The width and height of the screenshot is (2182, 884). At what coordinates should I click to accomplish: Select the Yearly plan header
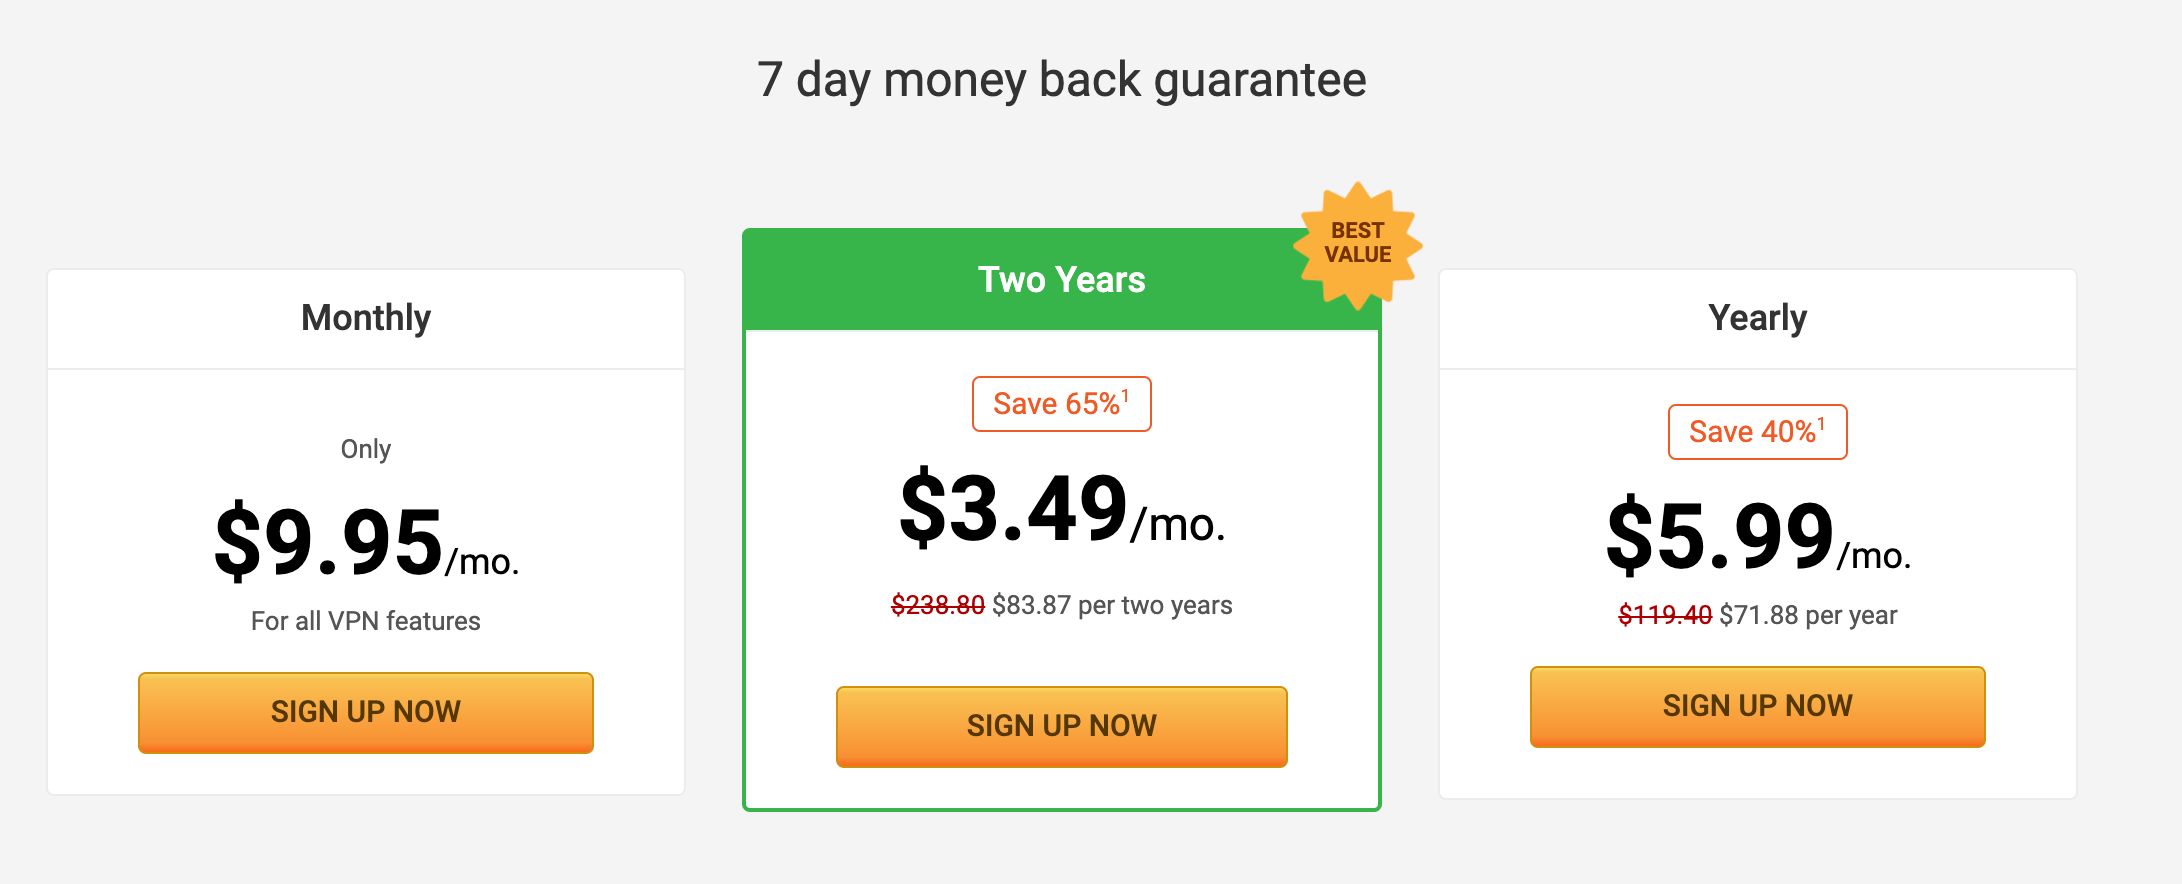coord(1757,318)
